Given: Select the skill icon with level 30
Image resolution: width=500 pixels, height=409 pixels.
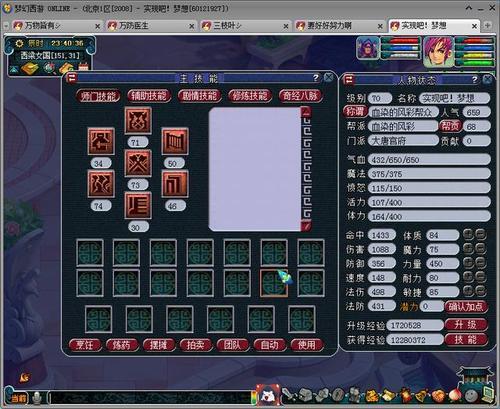Looking at the screenshot, I should (x=138, y=205).
